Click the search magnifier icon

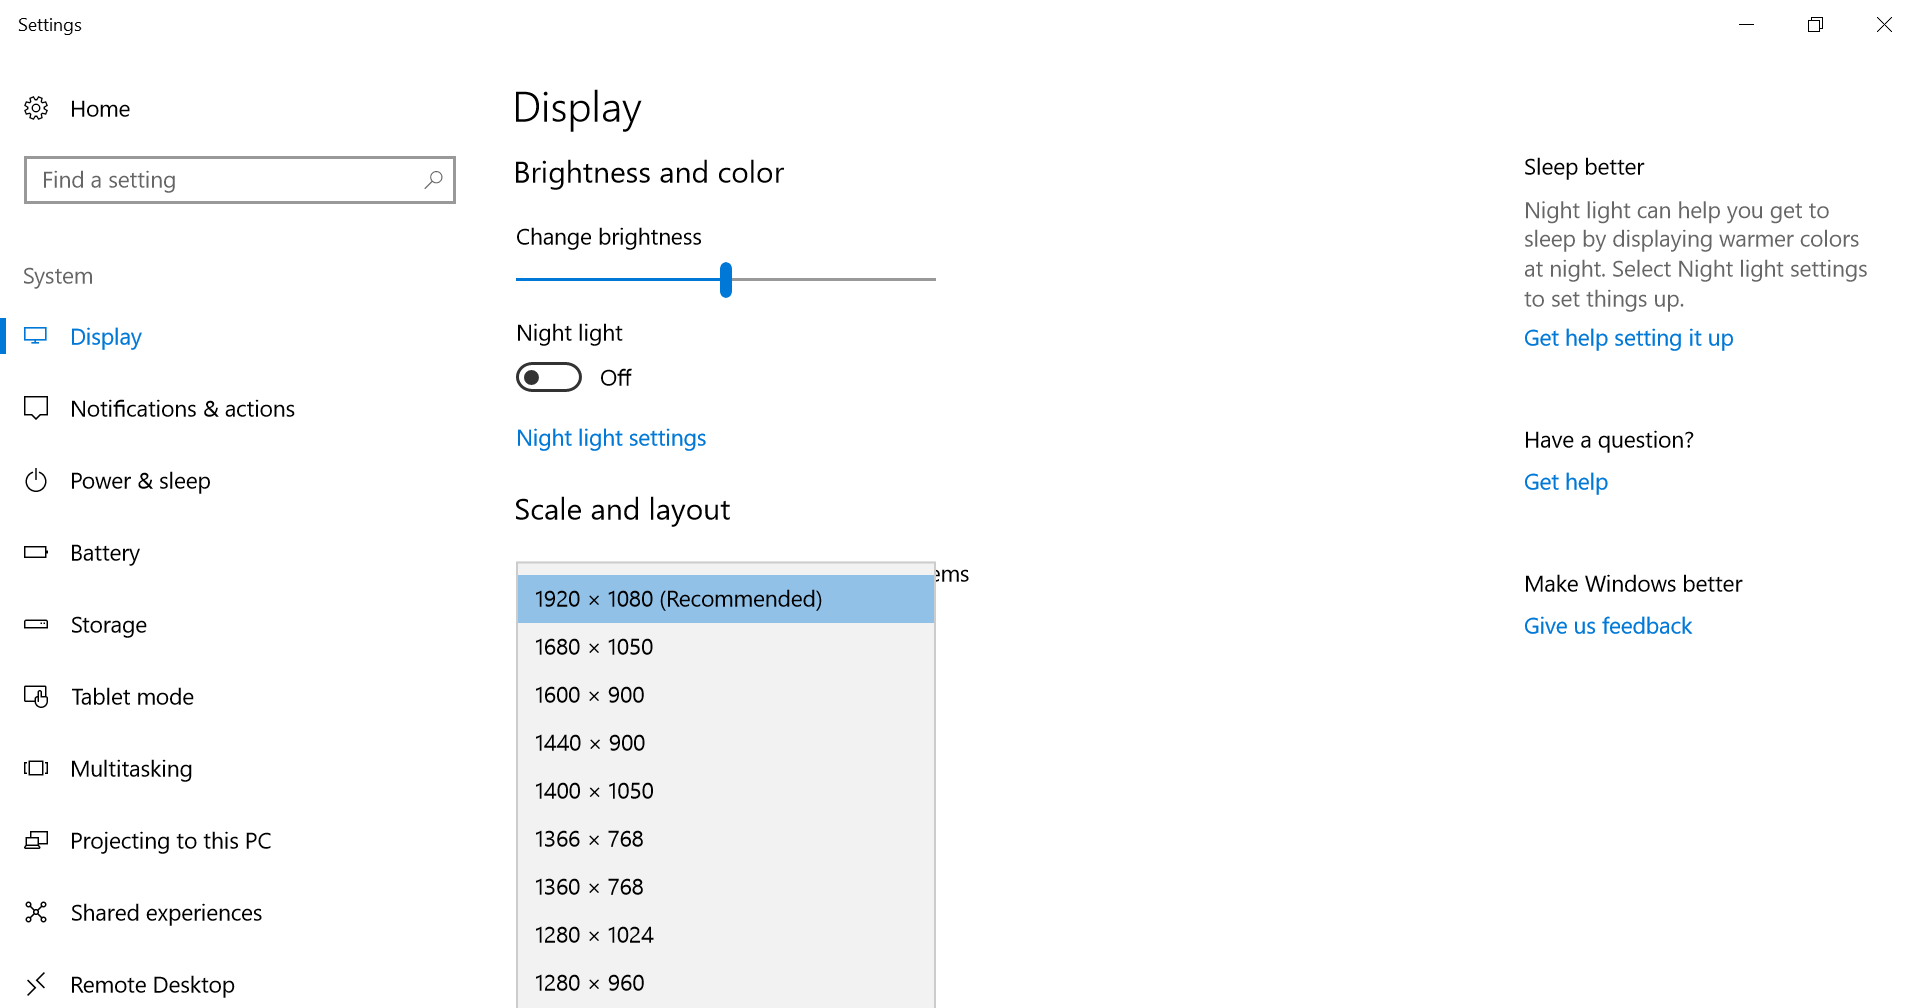(433, 180)
